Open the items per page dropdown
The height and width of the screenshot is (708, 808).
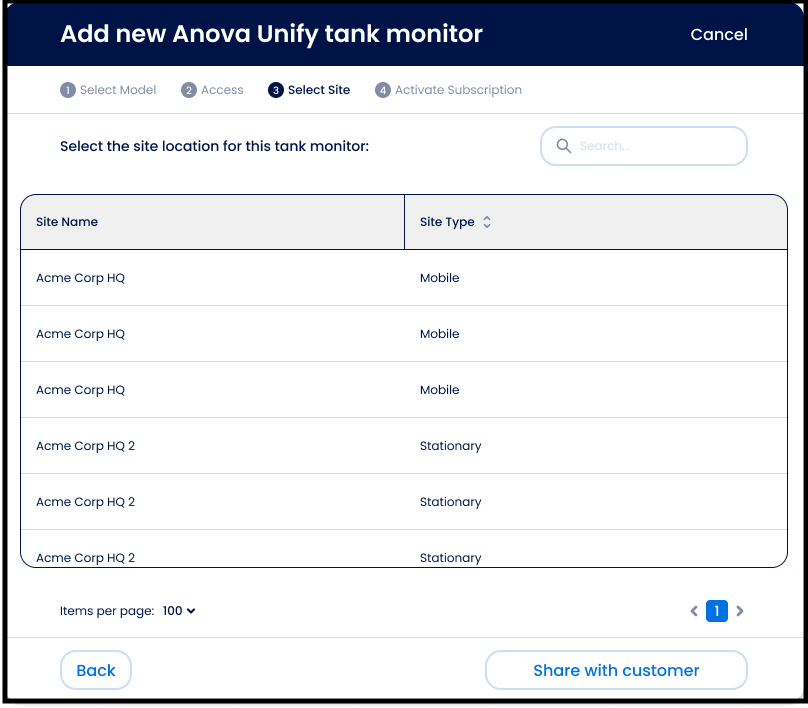pos(179,611)
